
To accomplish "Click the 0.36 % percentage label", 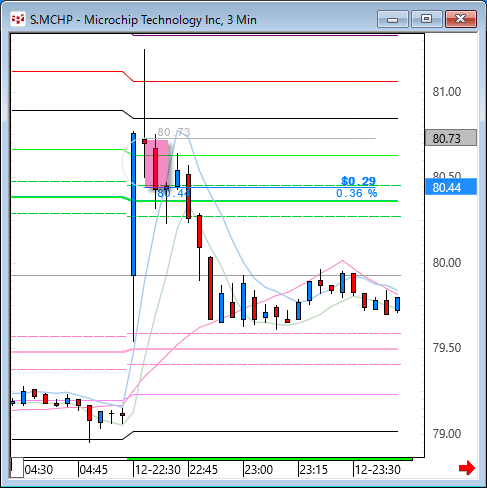I will pyautogui.click(x=356, y=193).
